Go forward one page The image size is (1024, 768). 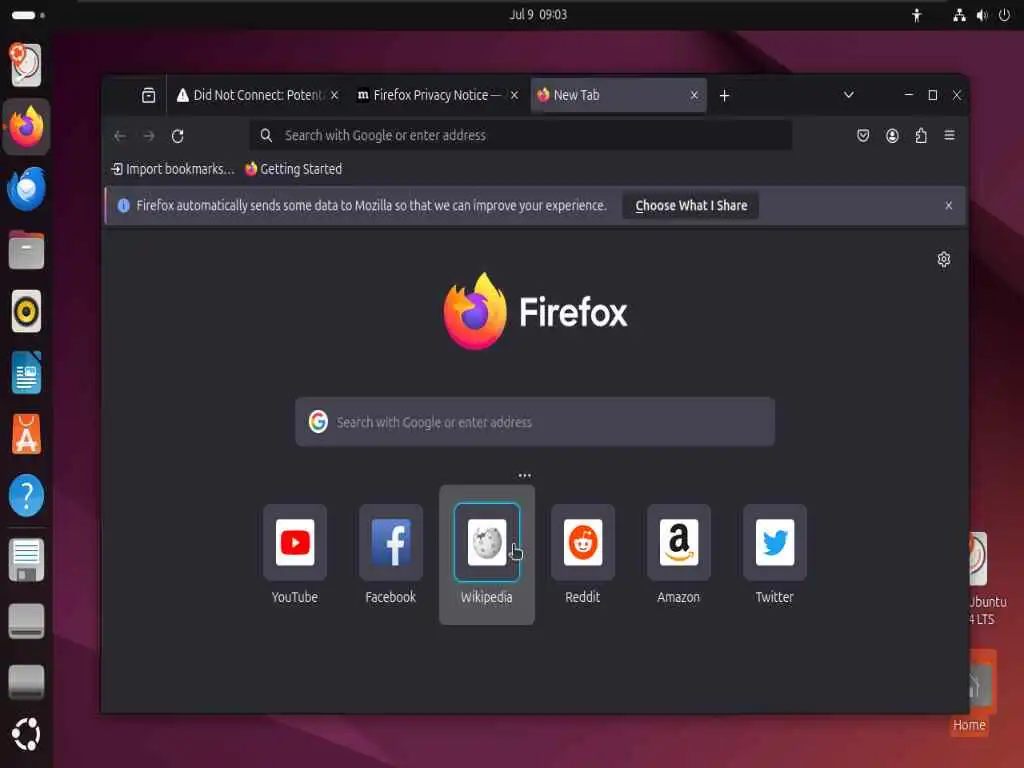click(149, 136)
